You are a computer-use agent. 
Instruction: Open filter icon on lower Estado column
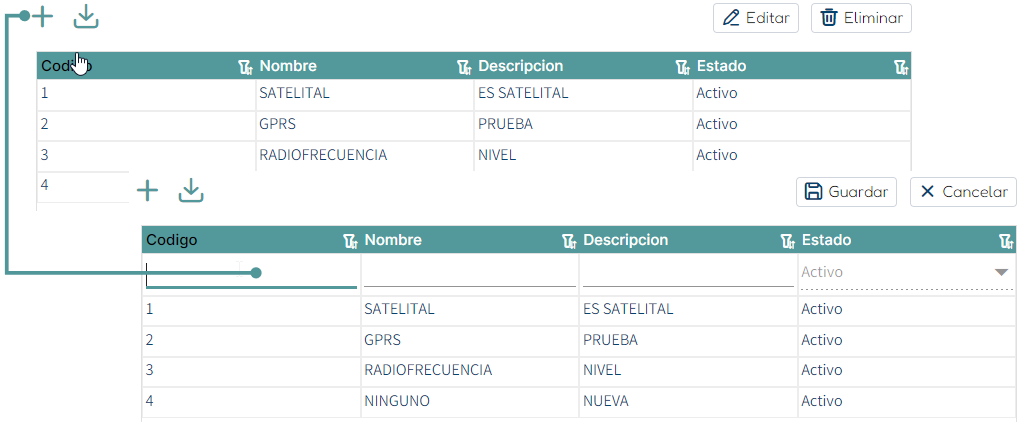tap(1006, 241)
